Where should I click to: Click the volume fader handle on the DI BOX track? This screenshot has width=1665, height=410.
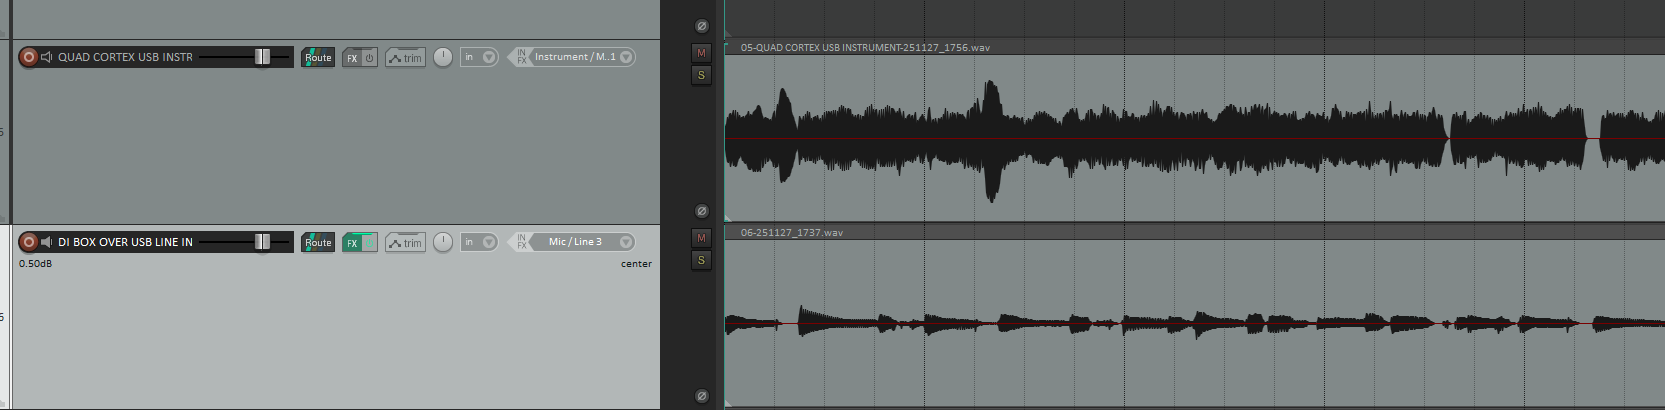coord(262,242)
